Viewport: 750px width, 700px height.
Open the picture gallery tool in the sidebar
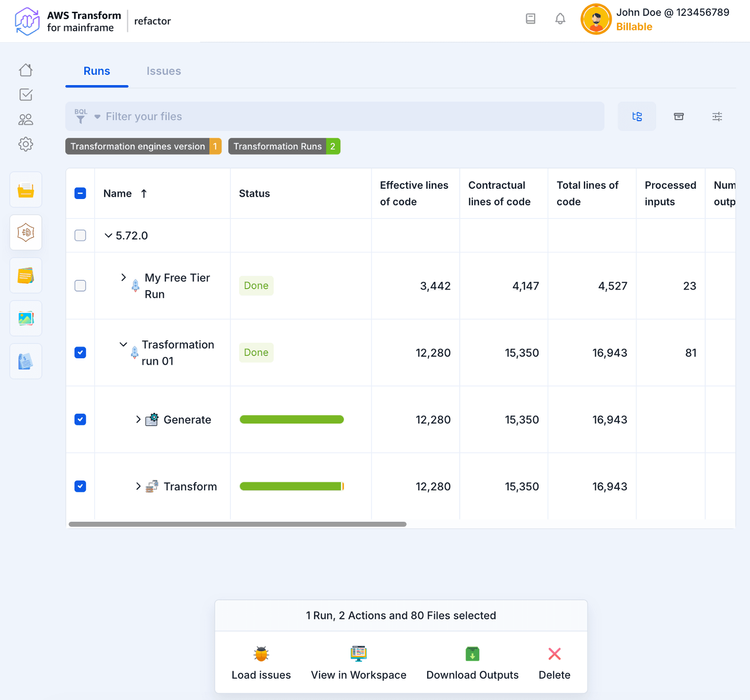coord(26,318)
